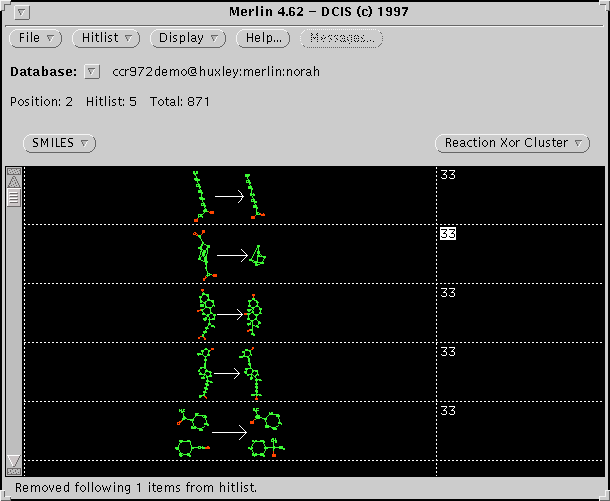
Task: Click the vertical scrollbar thumb
Action: [x=14, y=197]
